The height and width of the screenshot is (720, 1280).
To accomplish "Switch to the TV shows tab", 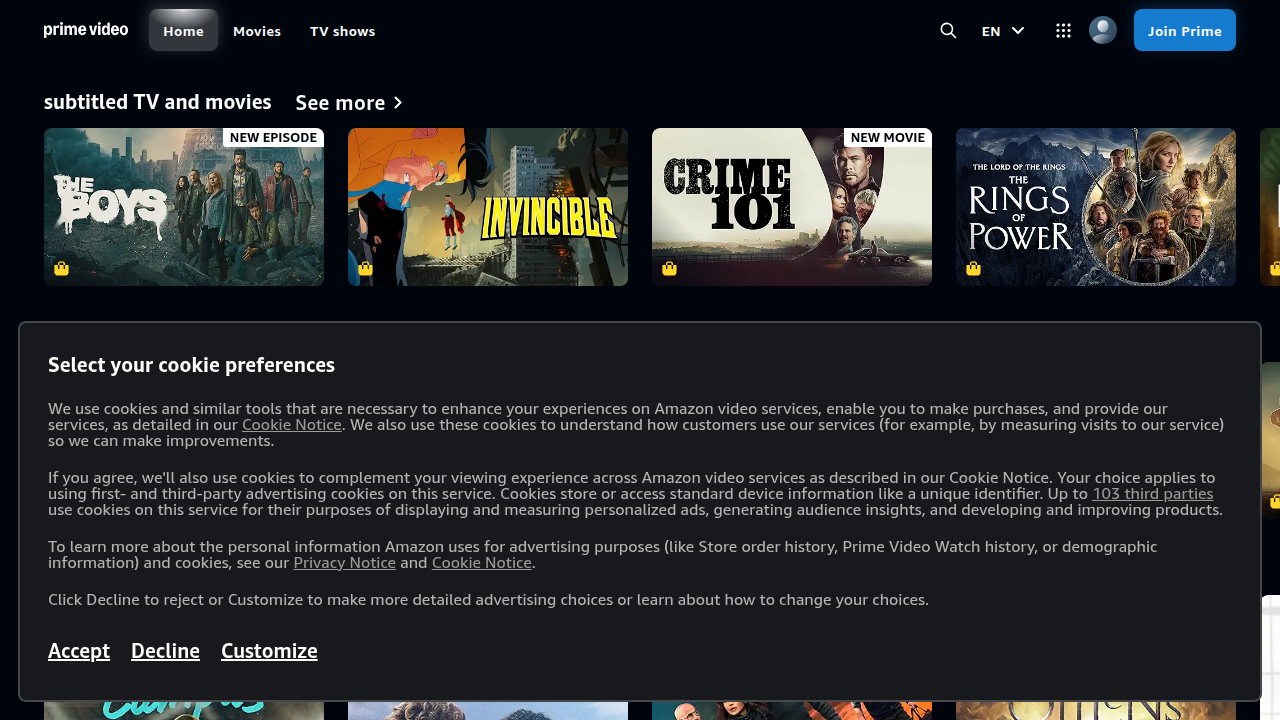I will 342,31.
